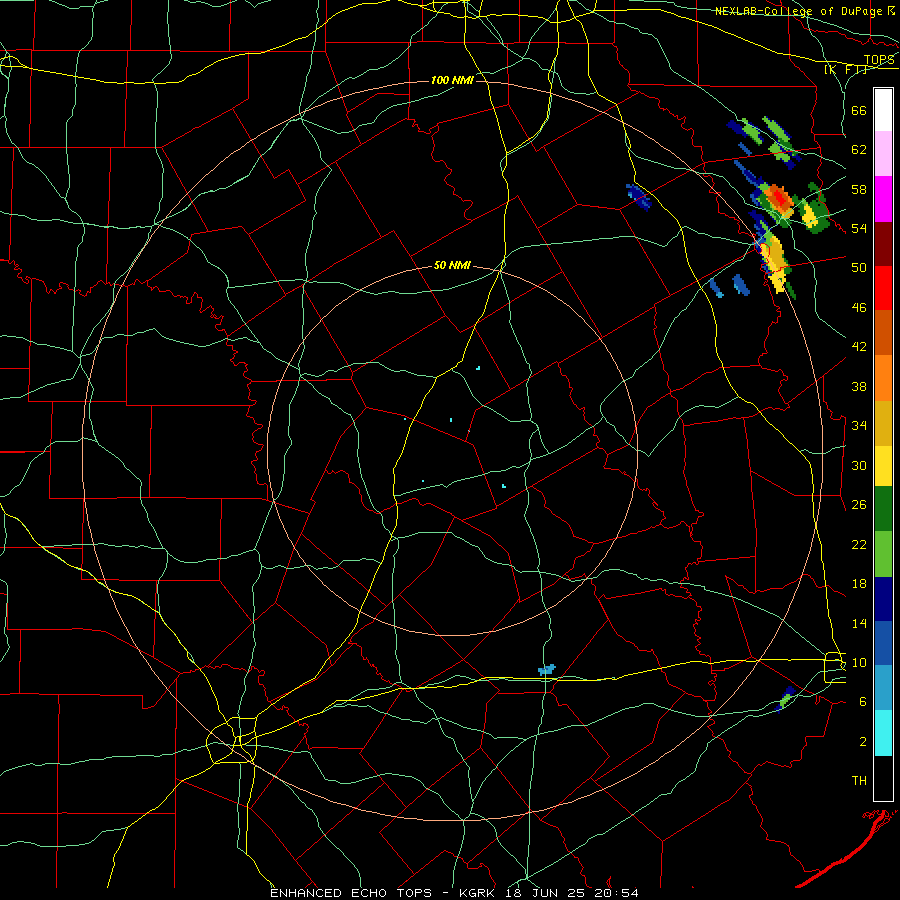Image resolution: width=900 pixels, height=900 pixels.
Task: Click the "34" legend value
Action: point(859,426)
